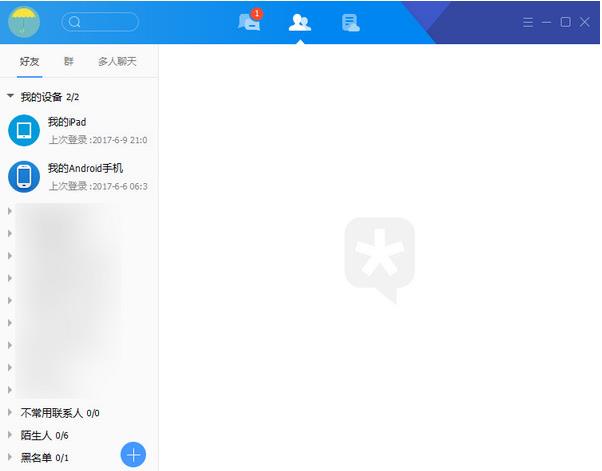Collapse the 我的设备 group
This screenshot has width=602, height=471.
click(10, 96)
